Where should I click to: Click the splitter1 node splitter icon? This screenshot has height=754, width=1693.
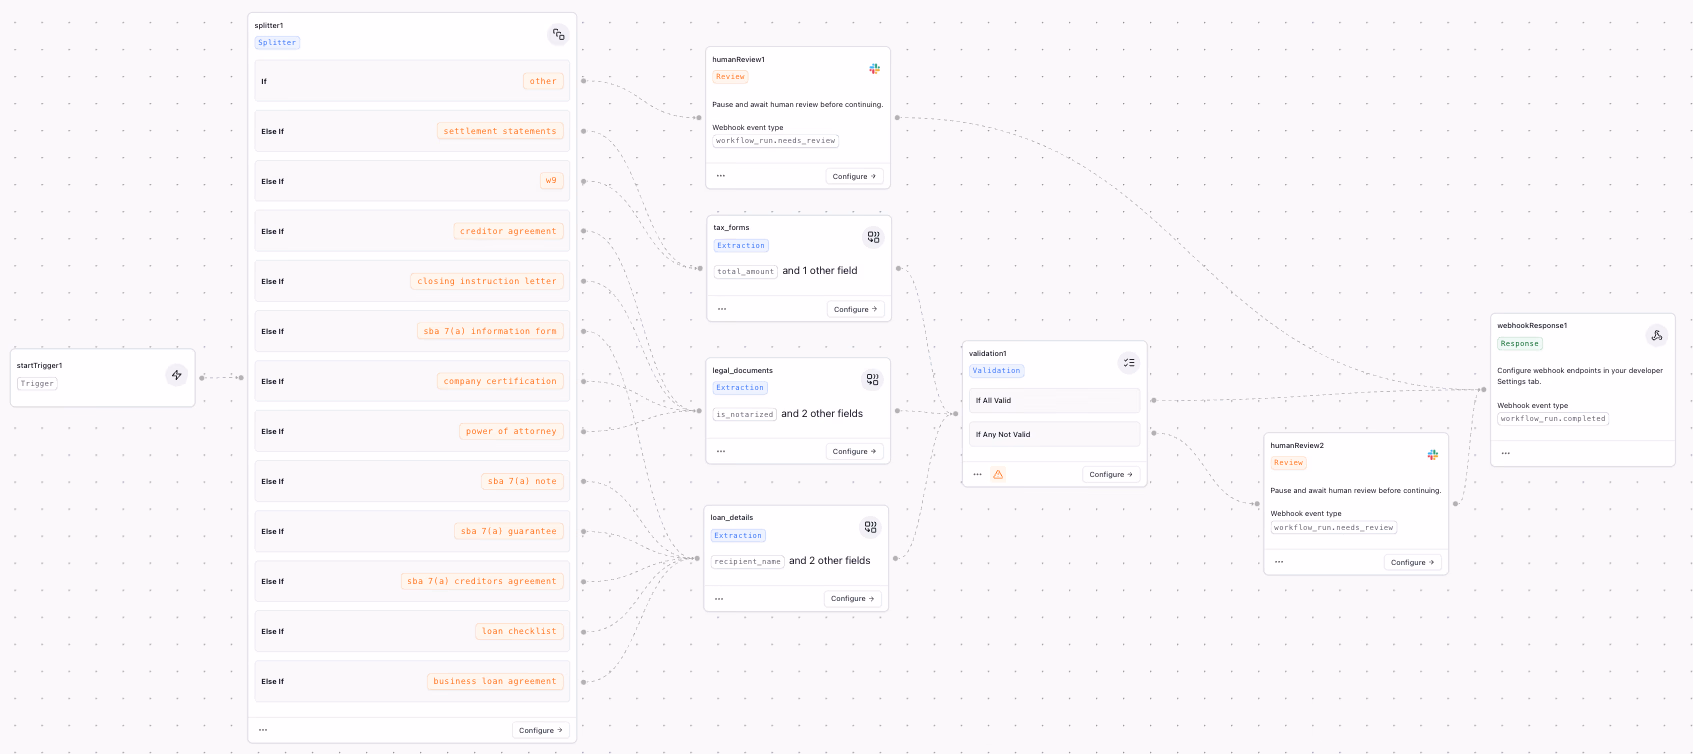click(559, 35)
